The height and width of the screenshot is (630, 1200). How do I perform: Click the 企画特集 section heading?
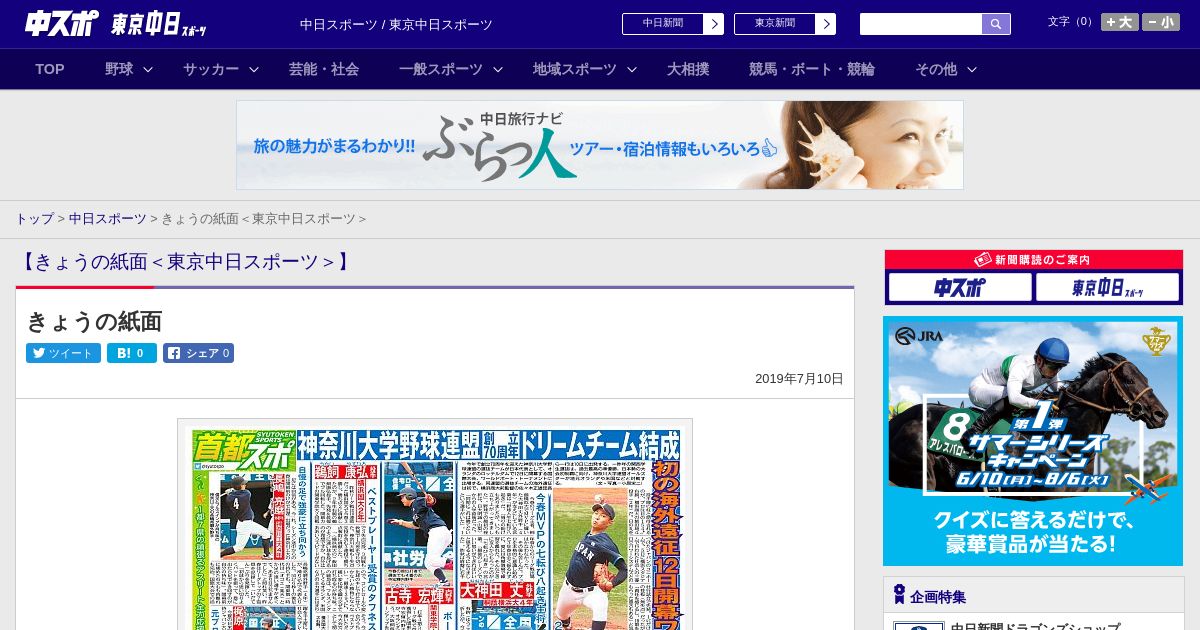[x=938, y=597]
